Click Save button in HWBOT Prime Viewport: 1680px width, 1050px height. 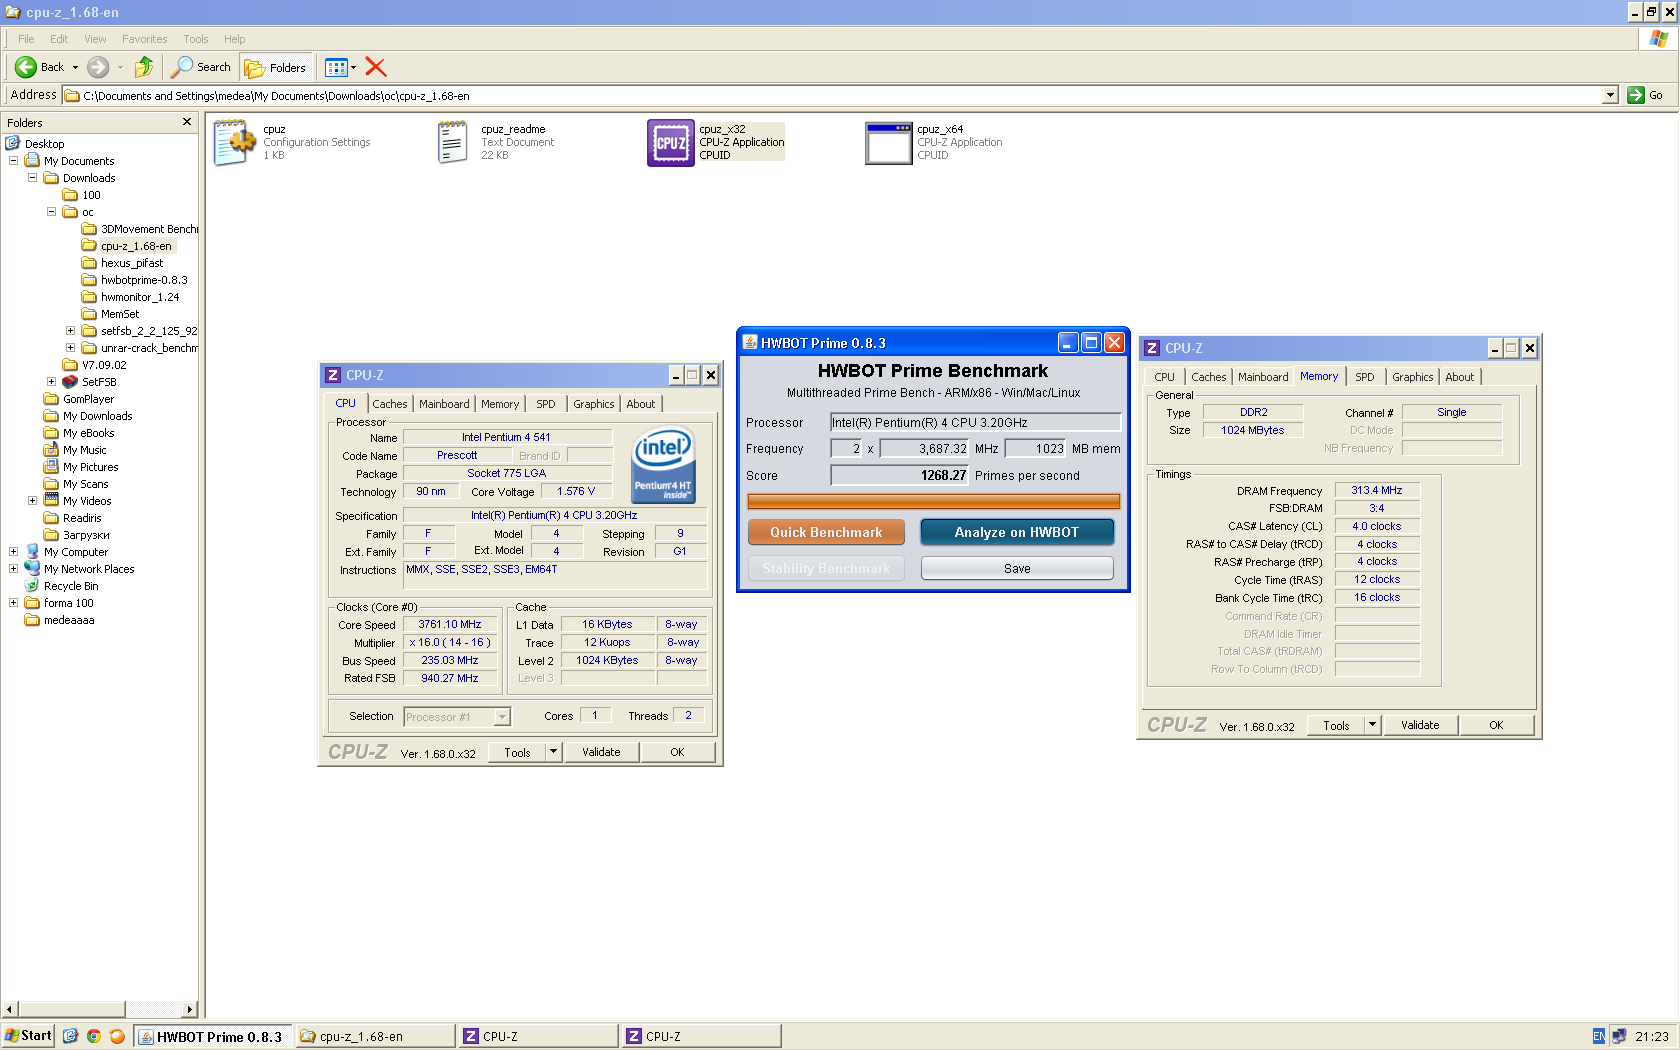click(x=1017, y=568)
